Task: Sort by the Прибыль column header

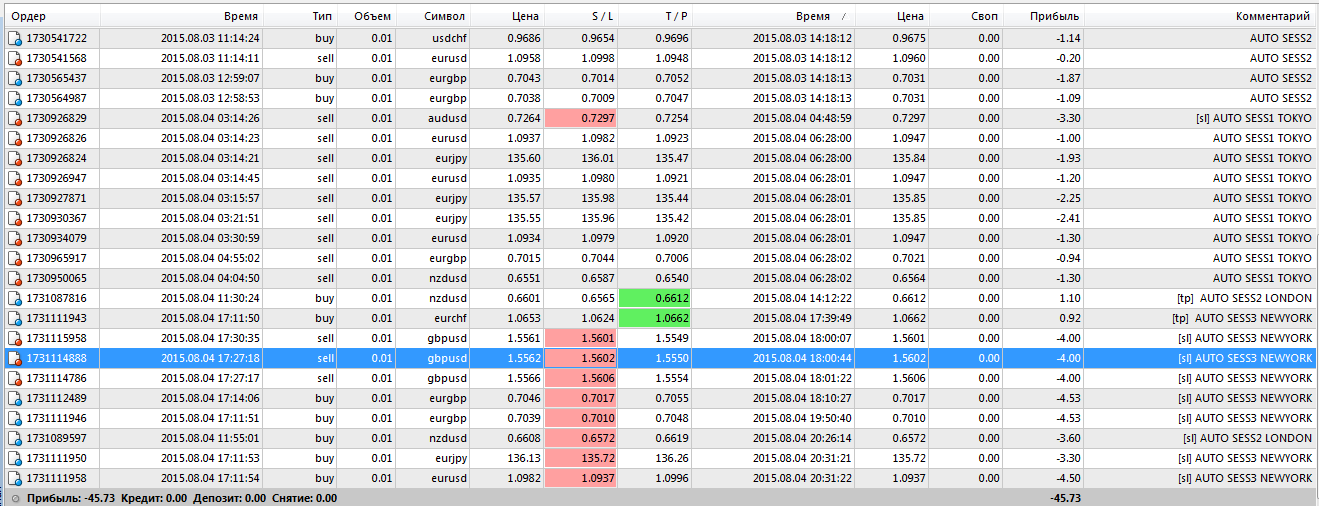Action: [x=1044, y=17]
